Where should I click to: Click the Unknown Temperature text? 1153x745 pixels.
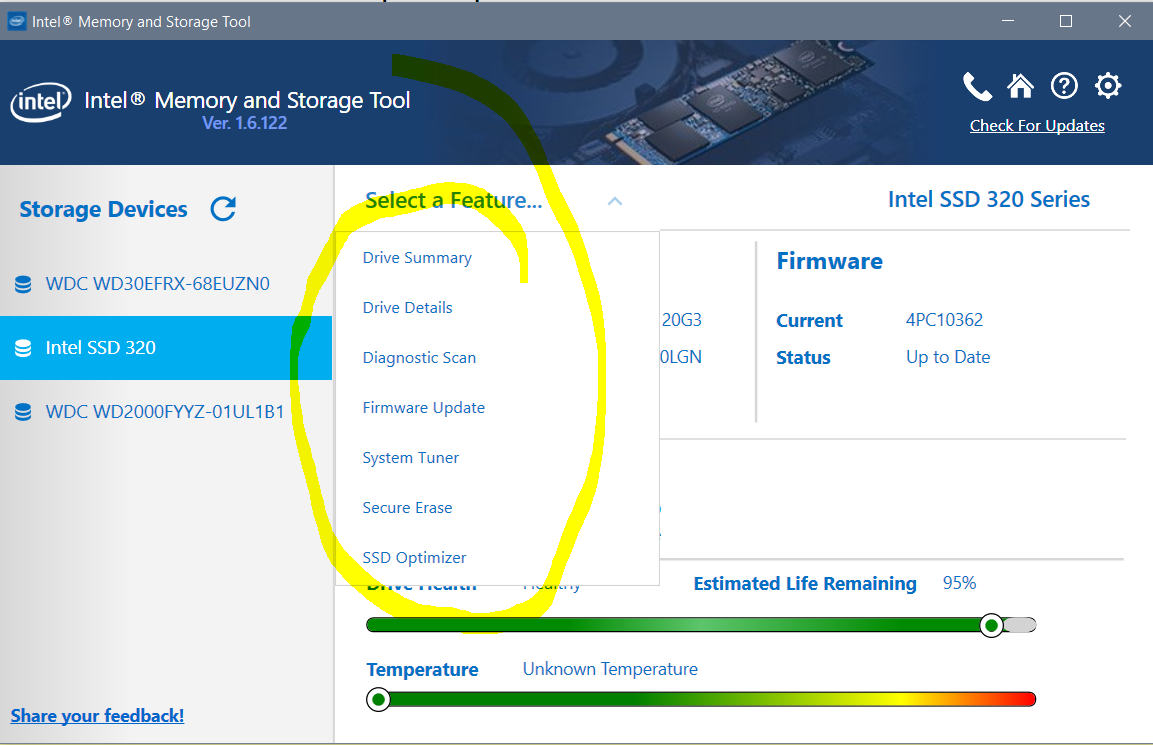610,669
